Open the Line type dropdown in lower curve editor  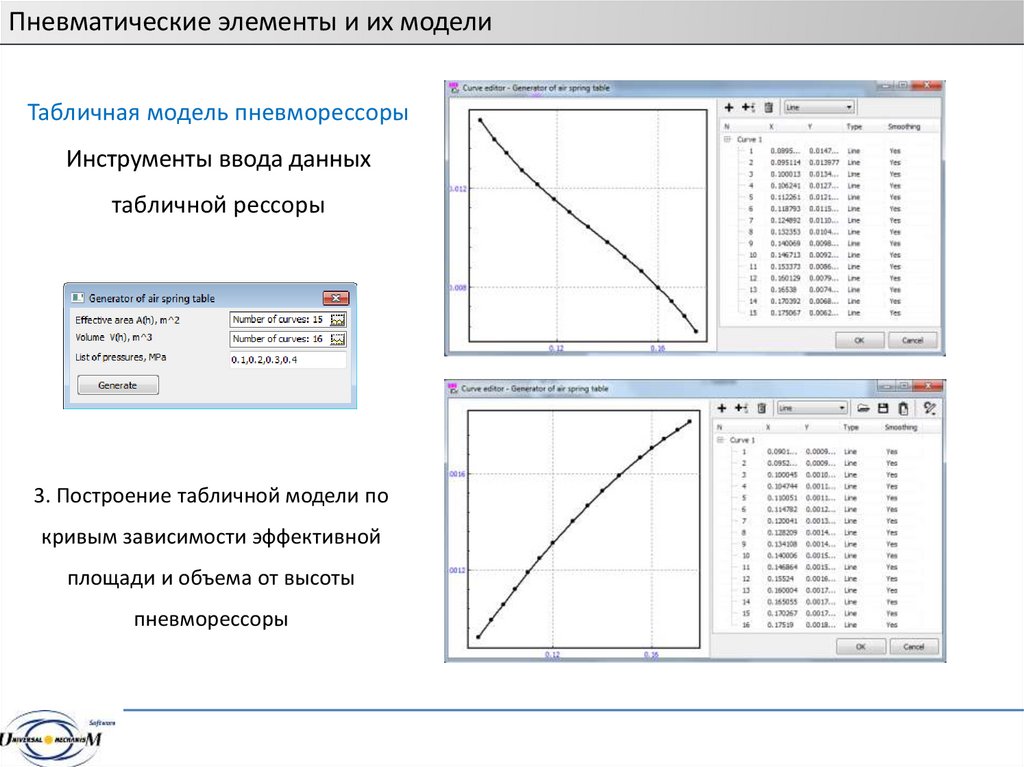(812, 408)
